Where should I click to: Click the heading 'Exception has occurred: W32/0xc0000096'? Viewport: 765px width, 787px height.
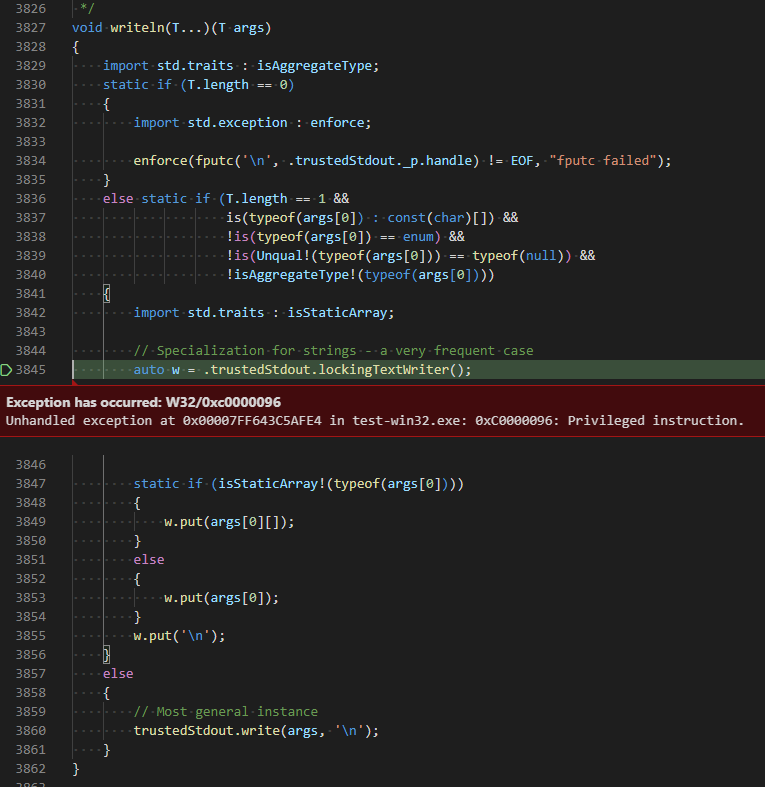(x=144, y=403)
